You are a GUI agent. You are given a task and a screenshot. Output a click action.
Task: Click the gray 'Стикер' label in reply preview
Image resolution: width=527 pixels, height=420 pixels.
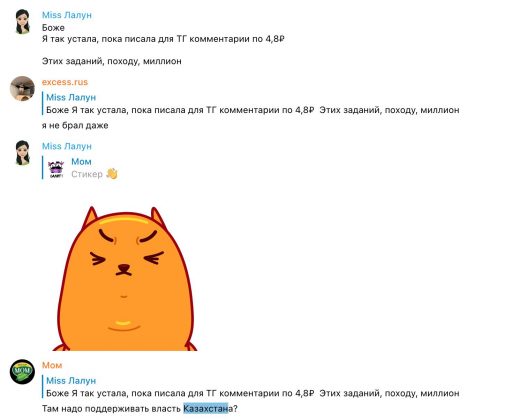click(x=87, y=174)
